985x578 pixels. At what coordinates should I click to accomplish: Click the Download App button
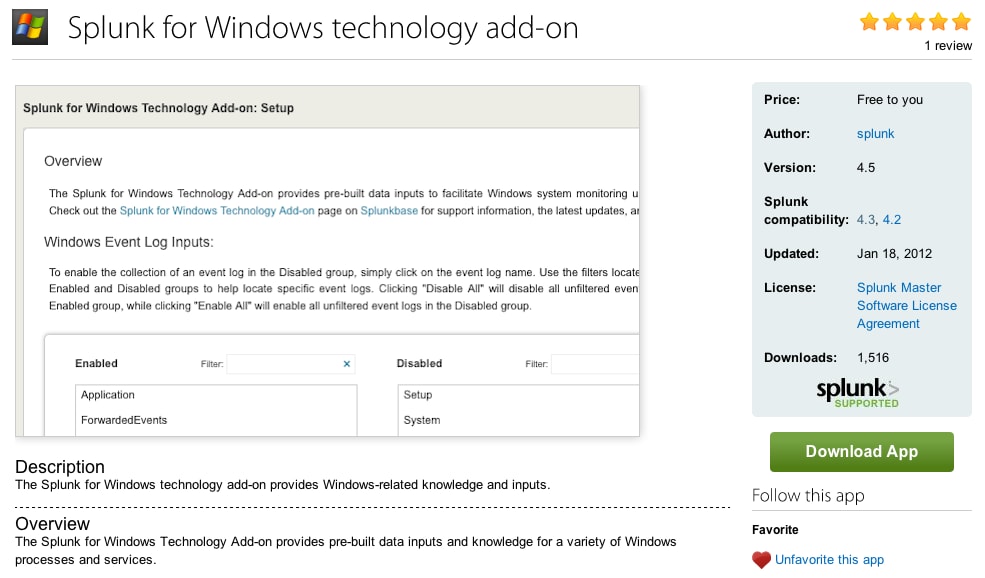pos(861,452)
